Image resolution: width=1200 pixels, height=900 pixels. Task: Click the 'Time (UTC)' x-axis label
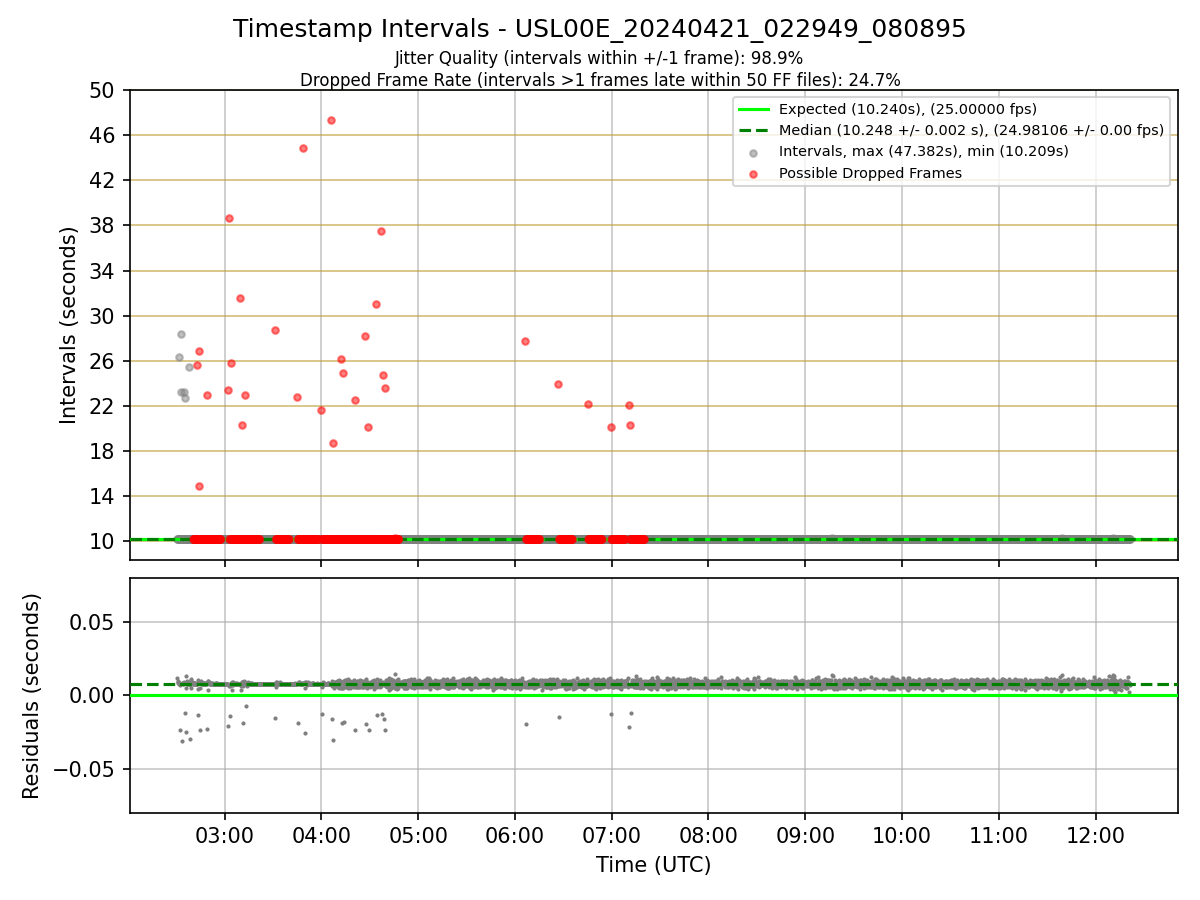point(654,865)
